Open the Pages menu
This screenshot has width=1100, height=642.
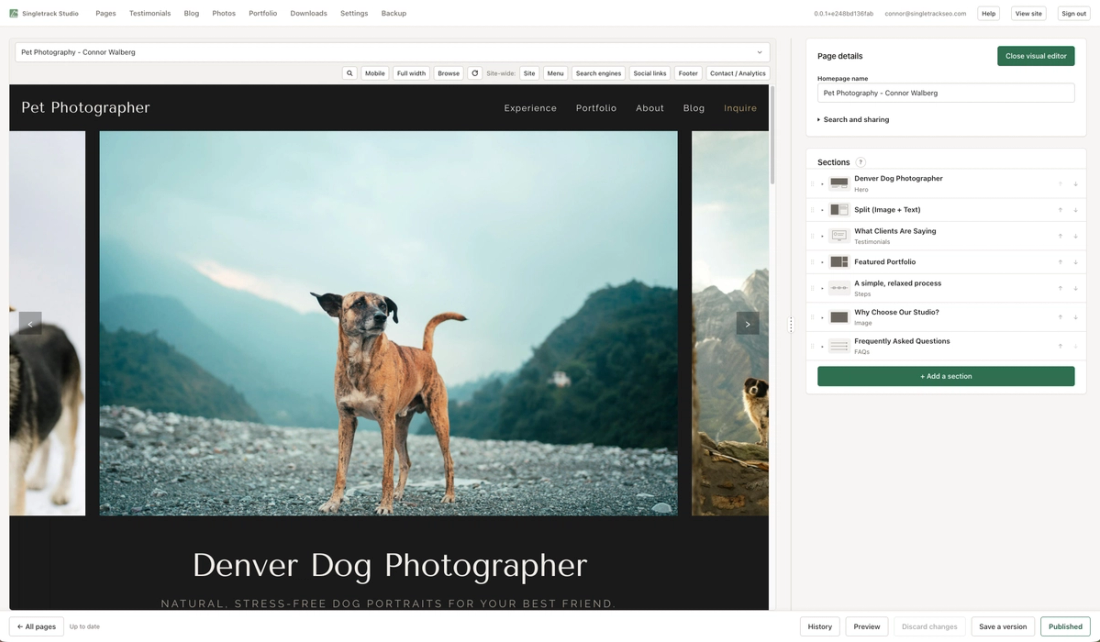[x=105, y=13]
